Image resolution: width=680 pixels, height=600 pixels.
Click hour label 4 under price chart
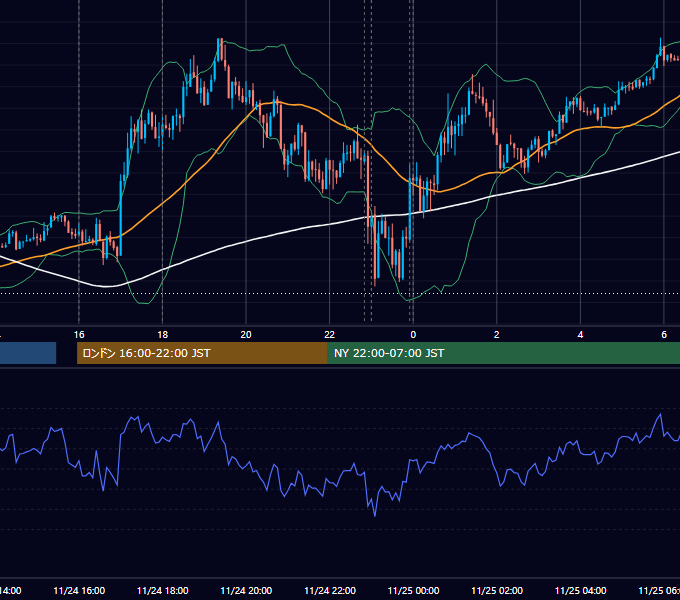pyautogui.click(x=580, y=335)
